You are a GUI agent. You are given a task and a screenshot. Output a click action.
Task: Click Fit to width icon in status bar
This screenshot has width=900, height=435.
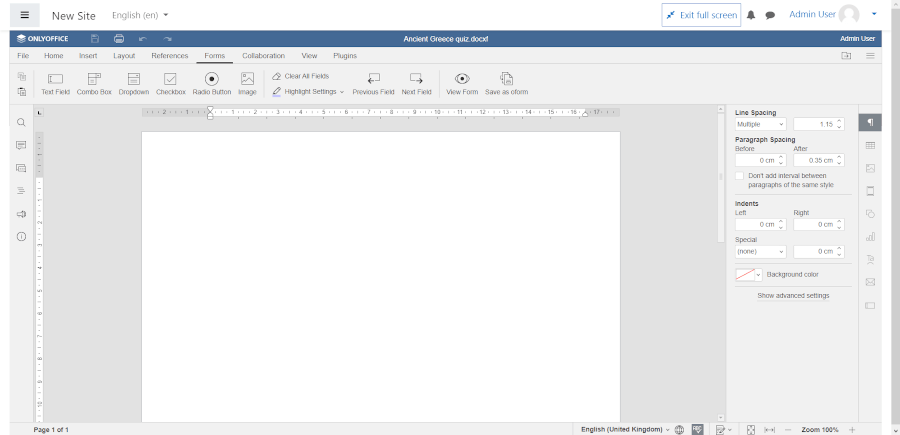click(x=770, y=430)
